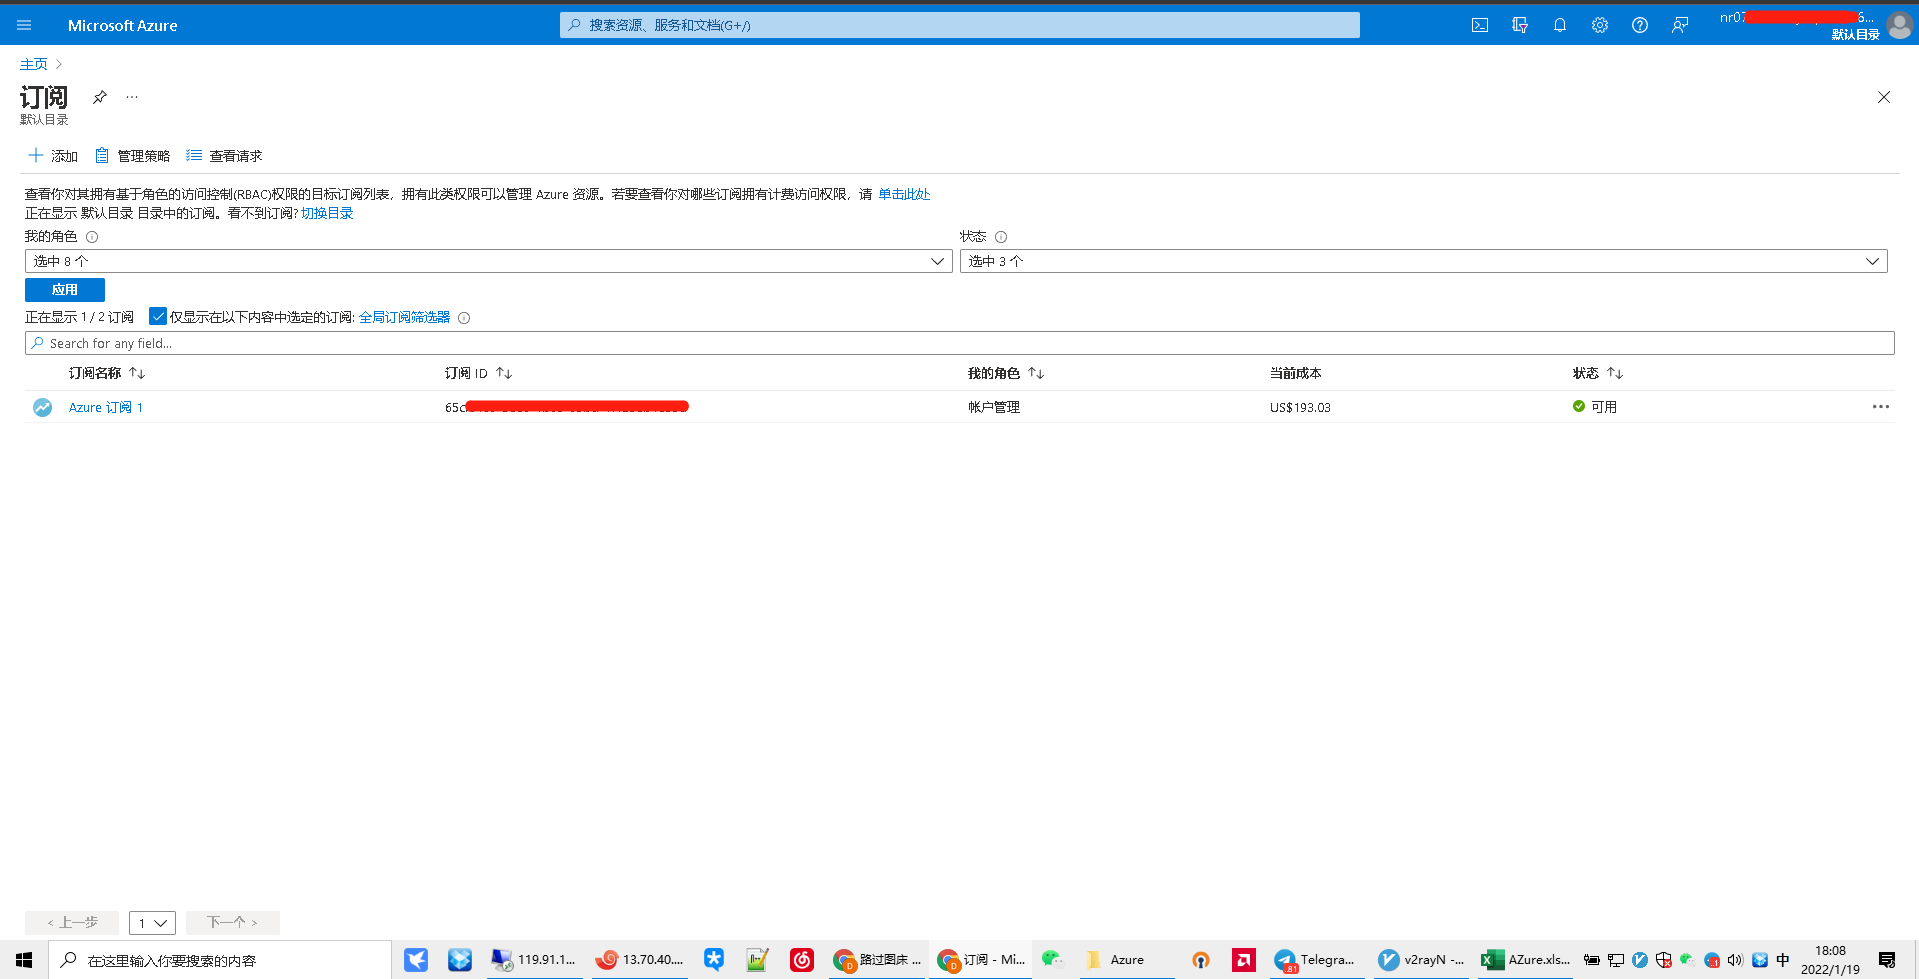The width and height of the screenshot is (1919, 979).
Task: Open the Windows action center icon
Action: pyautogui.click(x=1887, y=960)
